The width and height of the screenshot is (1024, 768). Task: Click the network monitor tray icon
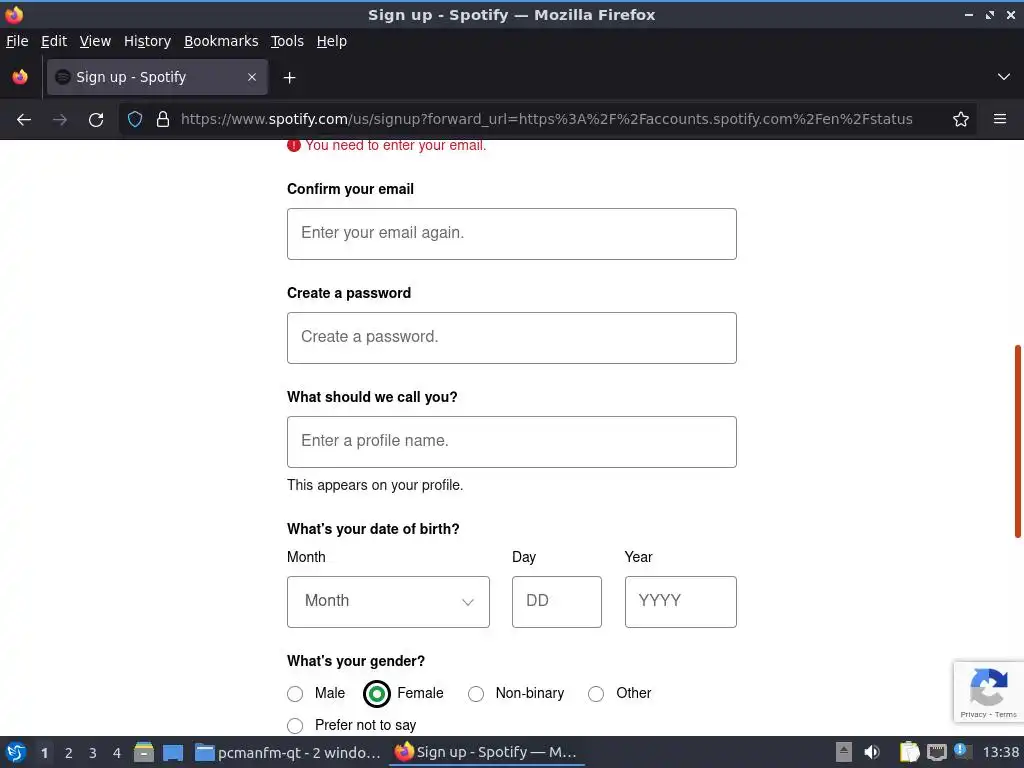pyautogui.click(x=936, y=752)
